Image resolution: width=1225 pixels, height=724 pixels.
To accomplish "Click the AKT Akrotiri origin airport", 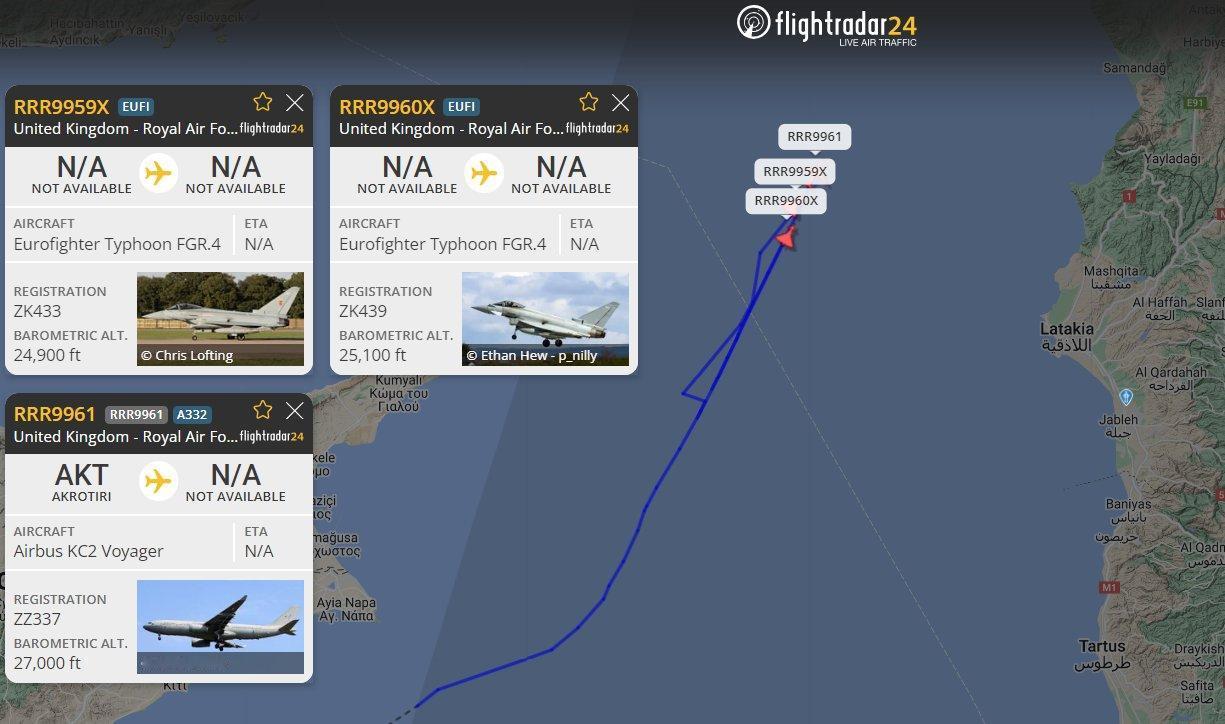I will click(x=81, y=481).
